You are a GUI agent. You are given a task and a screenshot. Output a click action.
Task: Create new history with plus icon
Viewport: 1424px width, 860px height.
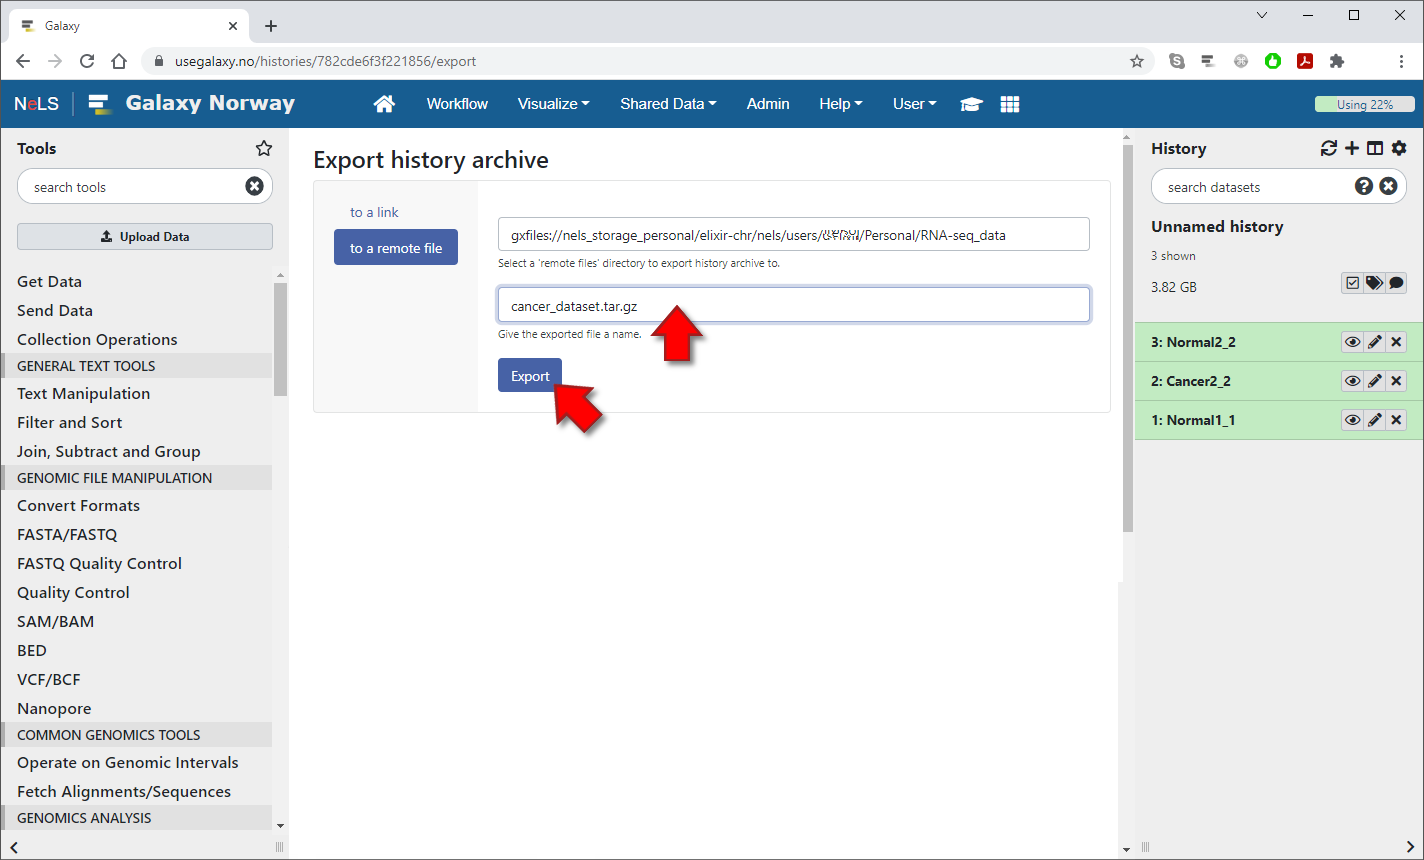pos(1352,148)
